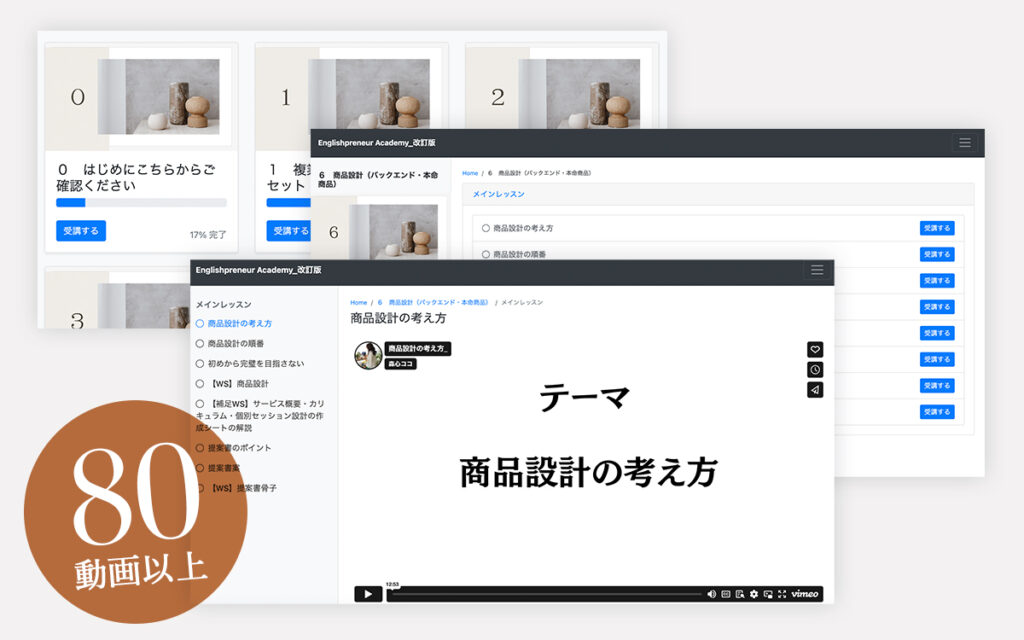1024x640 pixels.
Task: Click Englishpreneur Academy title in middle window
Action: tap(377, 142)
